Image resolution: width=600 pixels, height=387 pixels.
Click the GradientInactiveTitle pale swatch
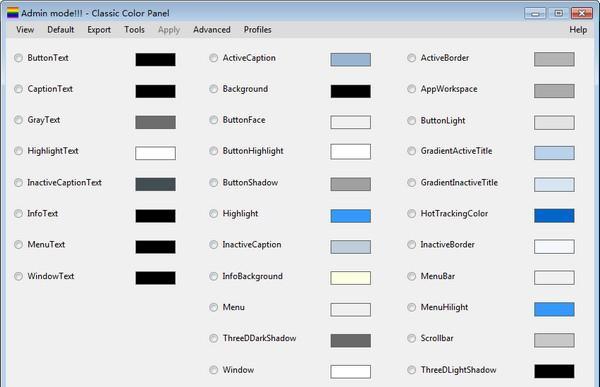554,184
